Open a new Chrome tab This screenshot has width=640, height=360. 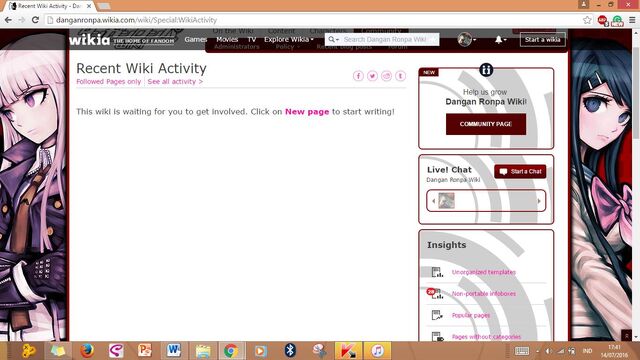[x=104, y=6]
